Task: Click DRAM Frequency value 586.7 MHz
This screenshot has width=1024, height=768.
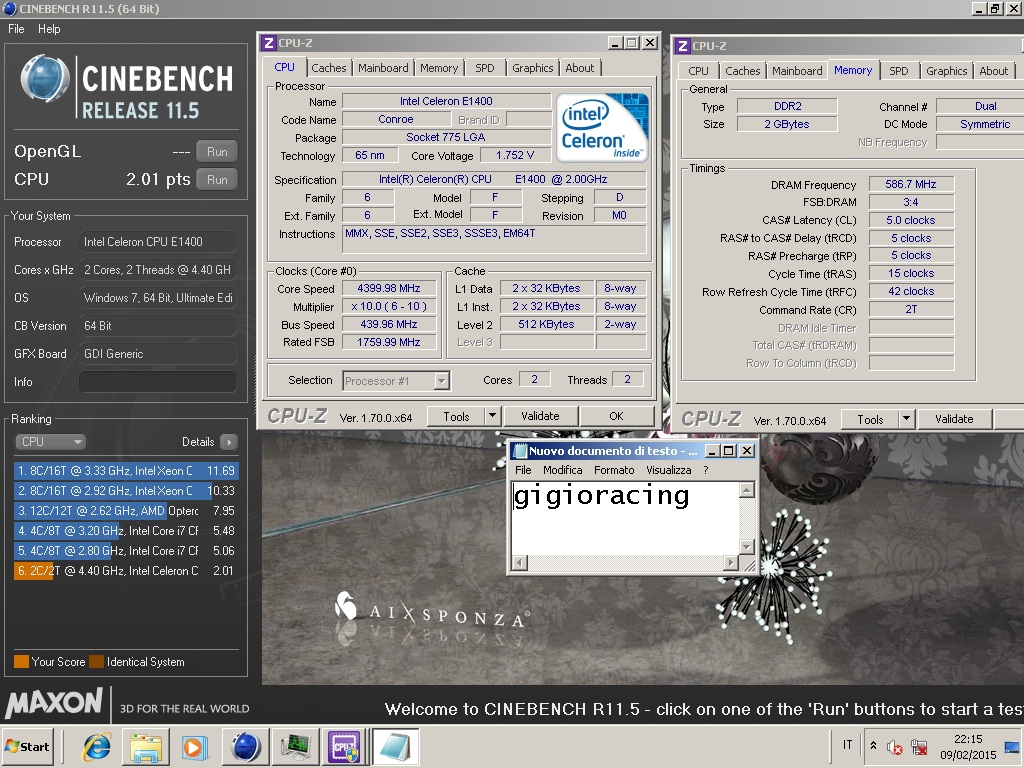Action: point(910,185)
